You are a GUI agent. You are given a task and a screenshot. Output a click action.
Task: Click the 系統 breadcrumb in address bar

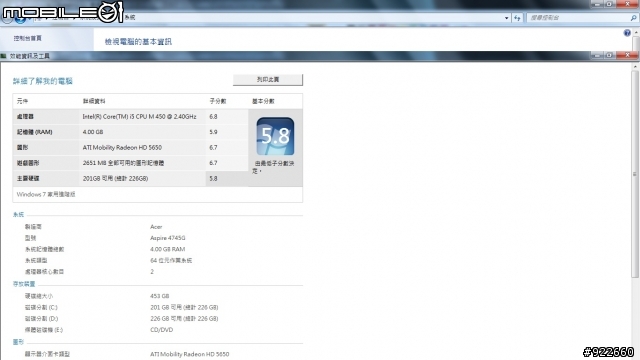[130, 18]
